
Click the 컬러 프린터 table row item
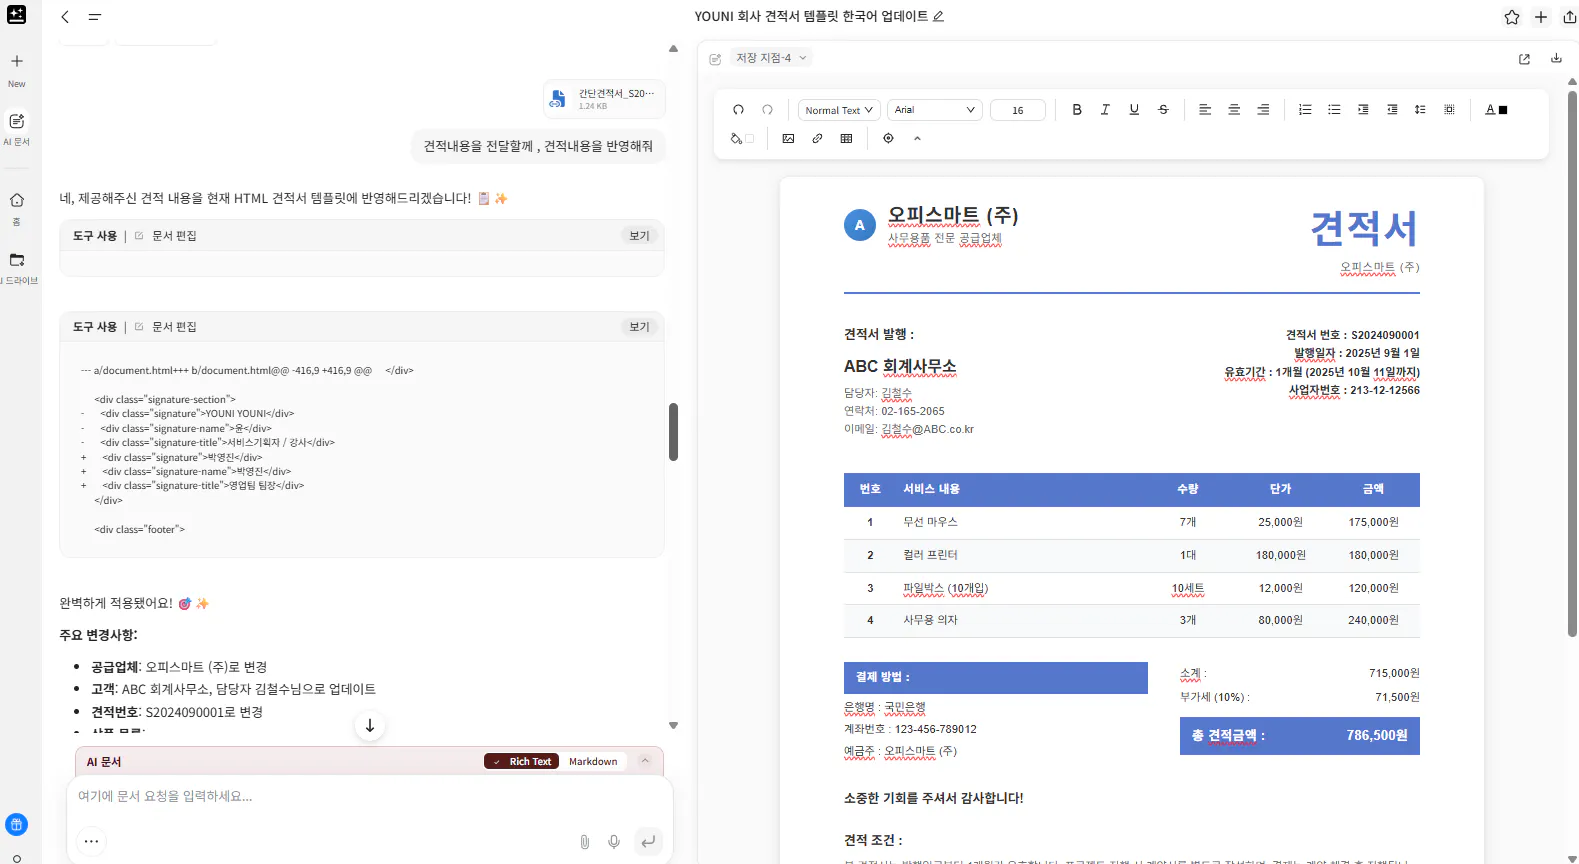[x=930, y=555]
